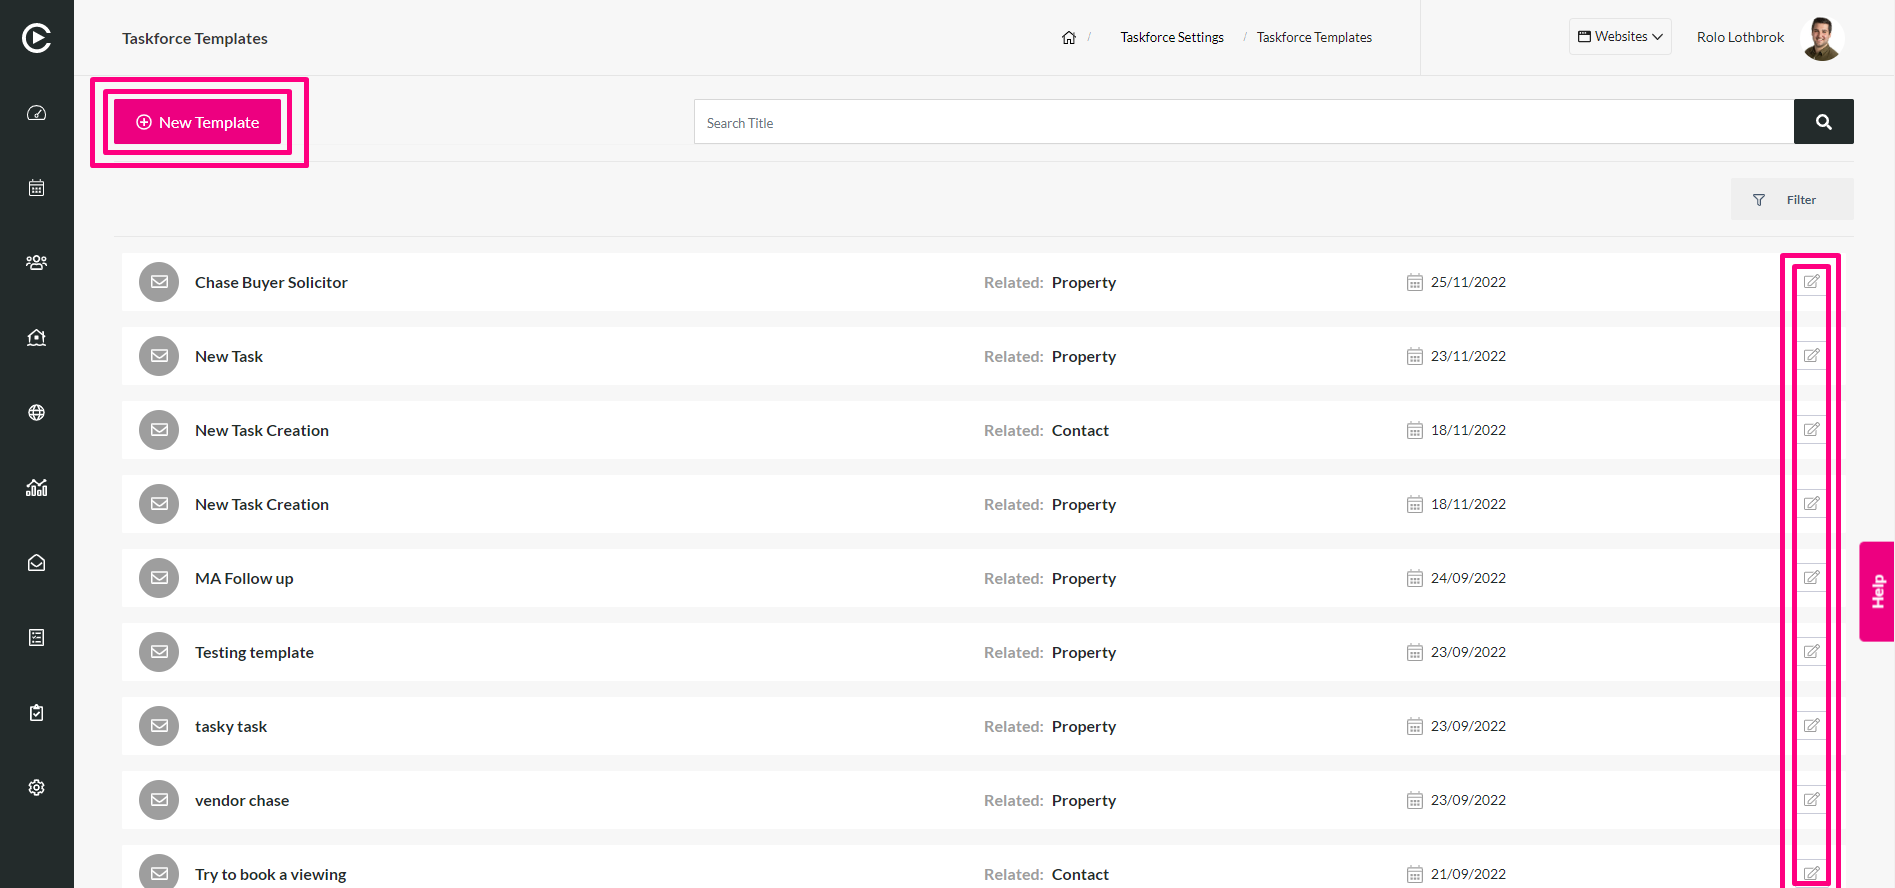Expand the Websites dropdown
Image resolution: width=1895 pixels, height=888 pixels.
point(1620,37)
